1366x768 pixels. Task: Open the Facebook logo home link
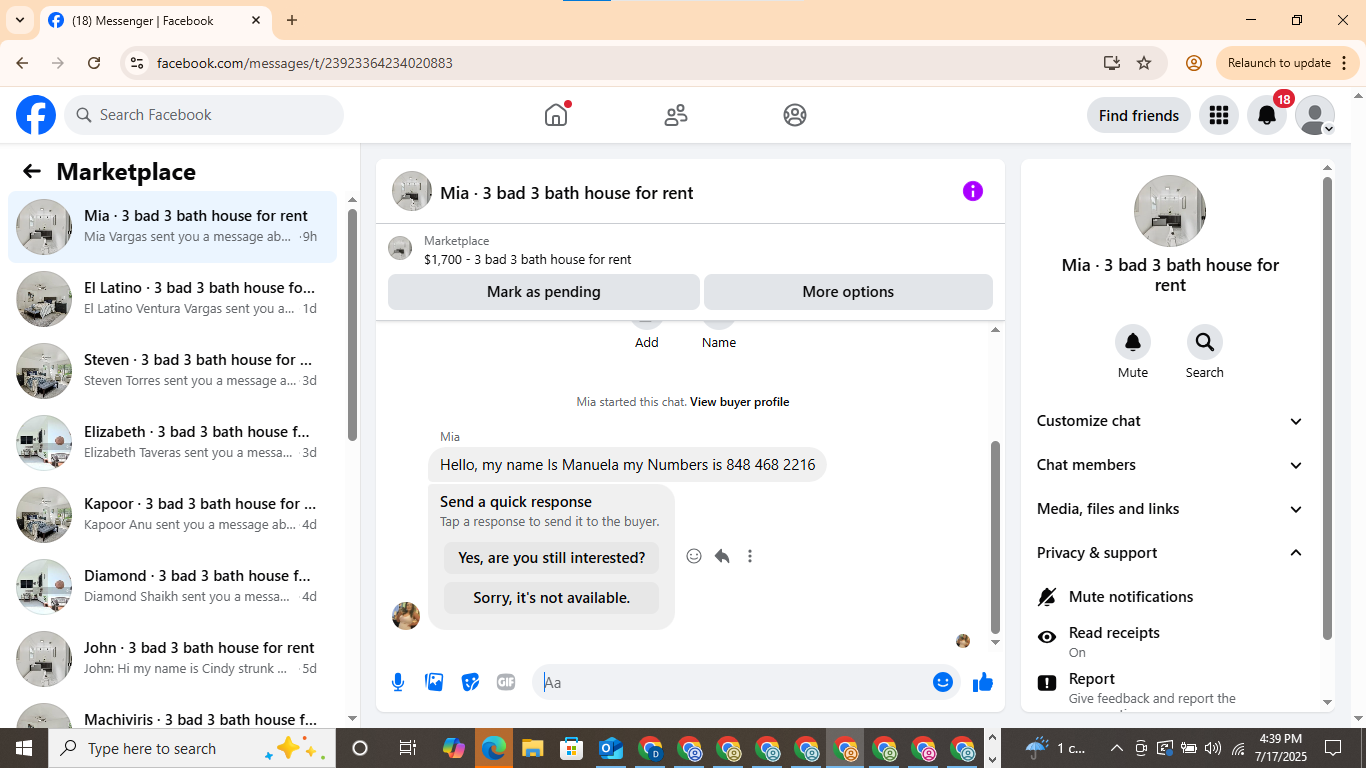36,115
